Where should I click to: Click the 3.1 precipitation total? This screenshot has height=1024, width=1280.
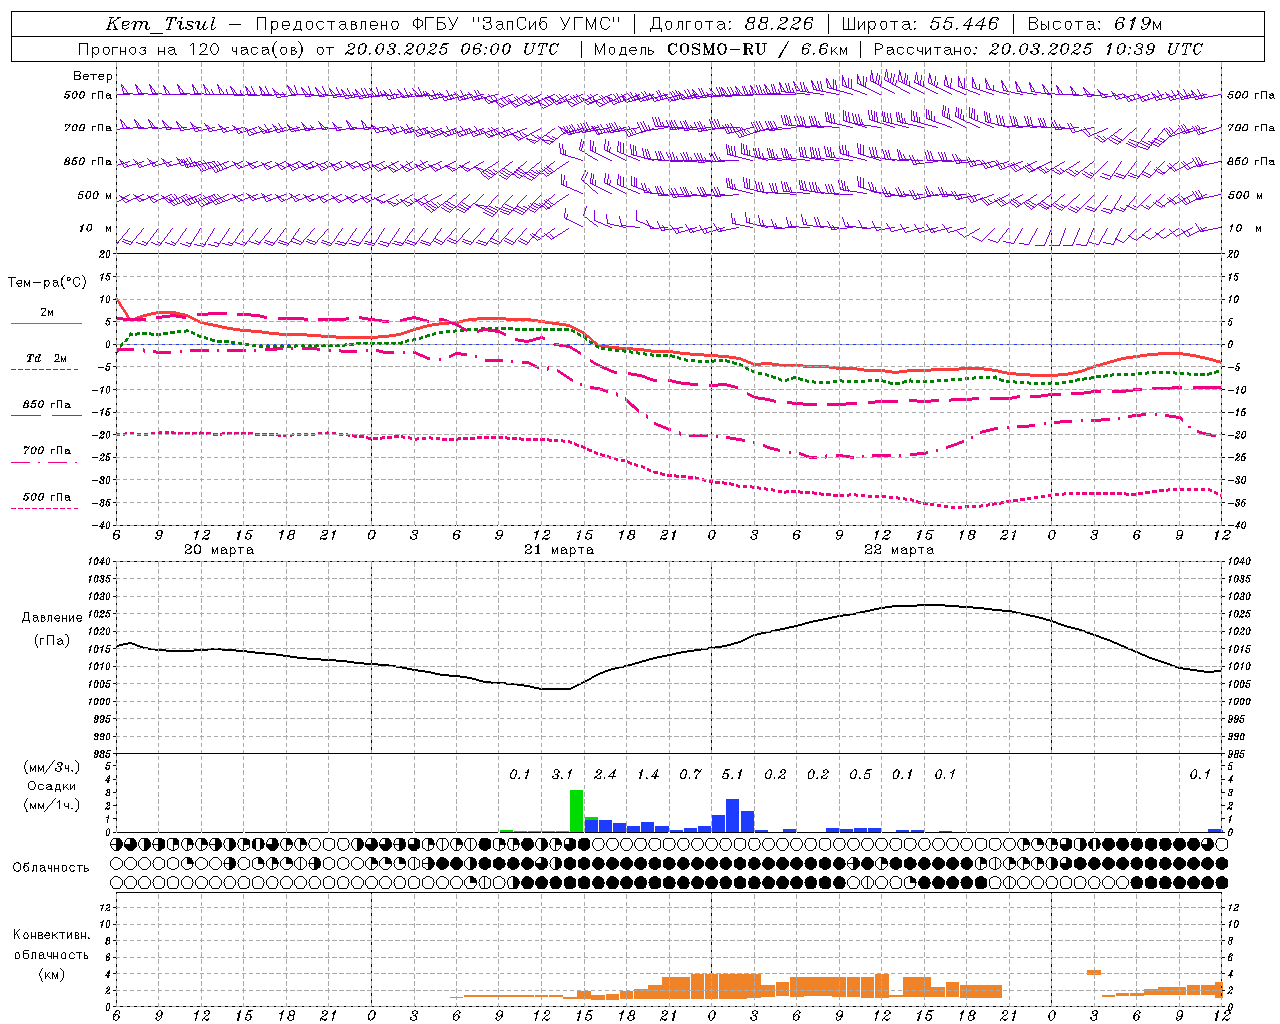pos(562,774)
